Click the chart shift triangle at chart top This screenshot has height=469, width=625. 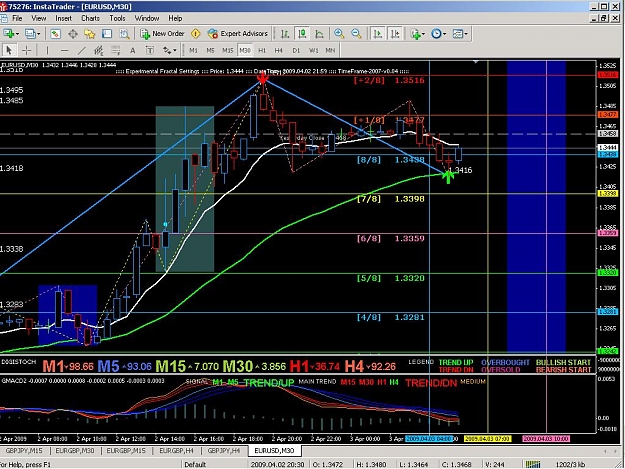pyautogui.click(x=476, y=62)
